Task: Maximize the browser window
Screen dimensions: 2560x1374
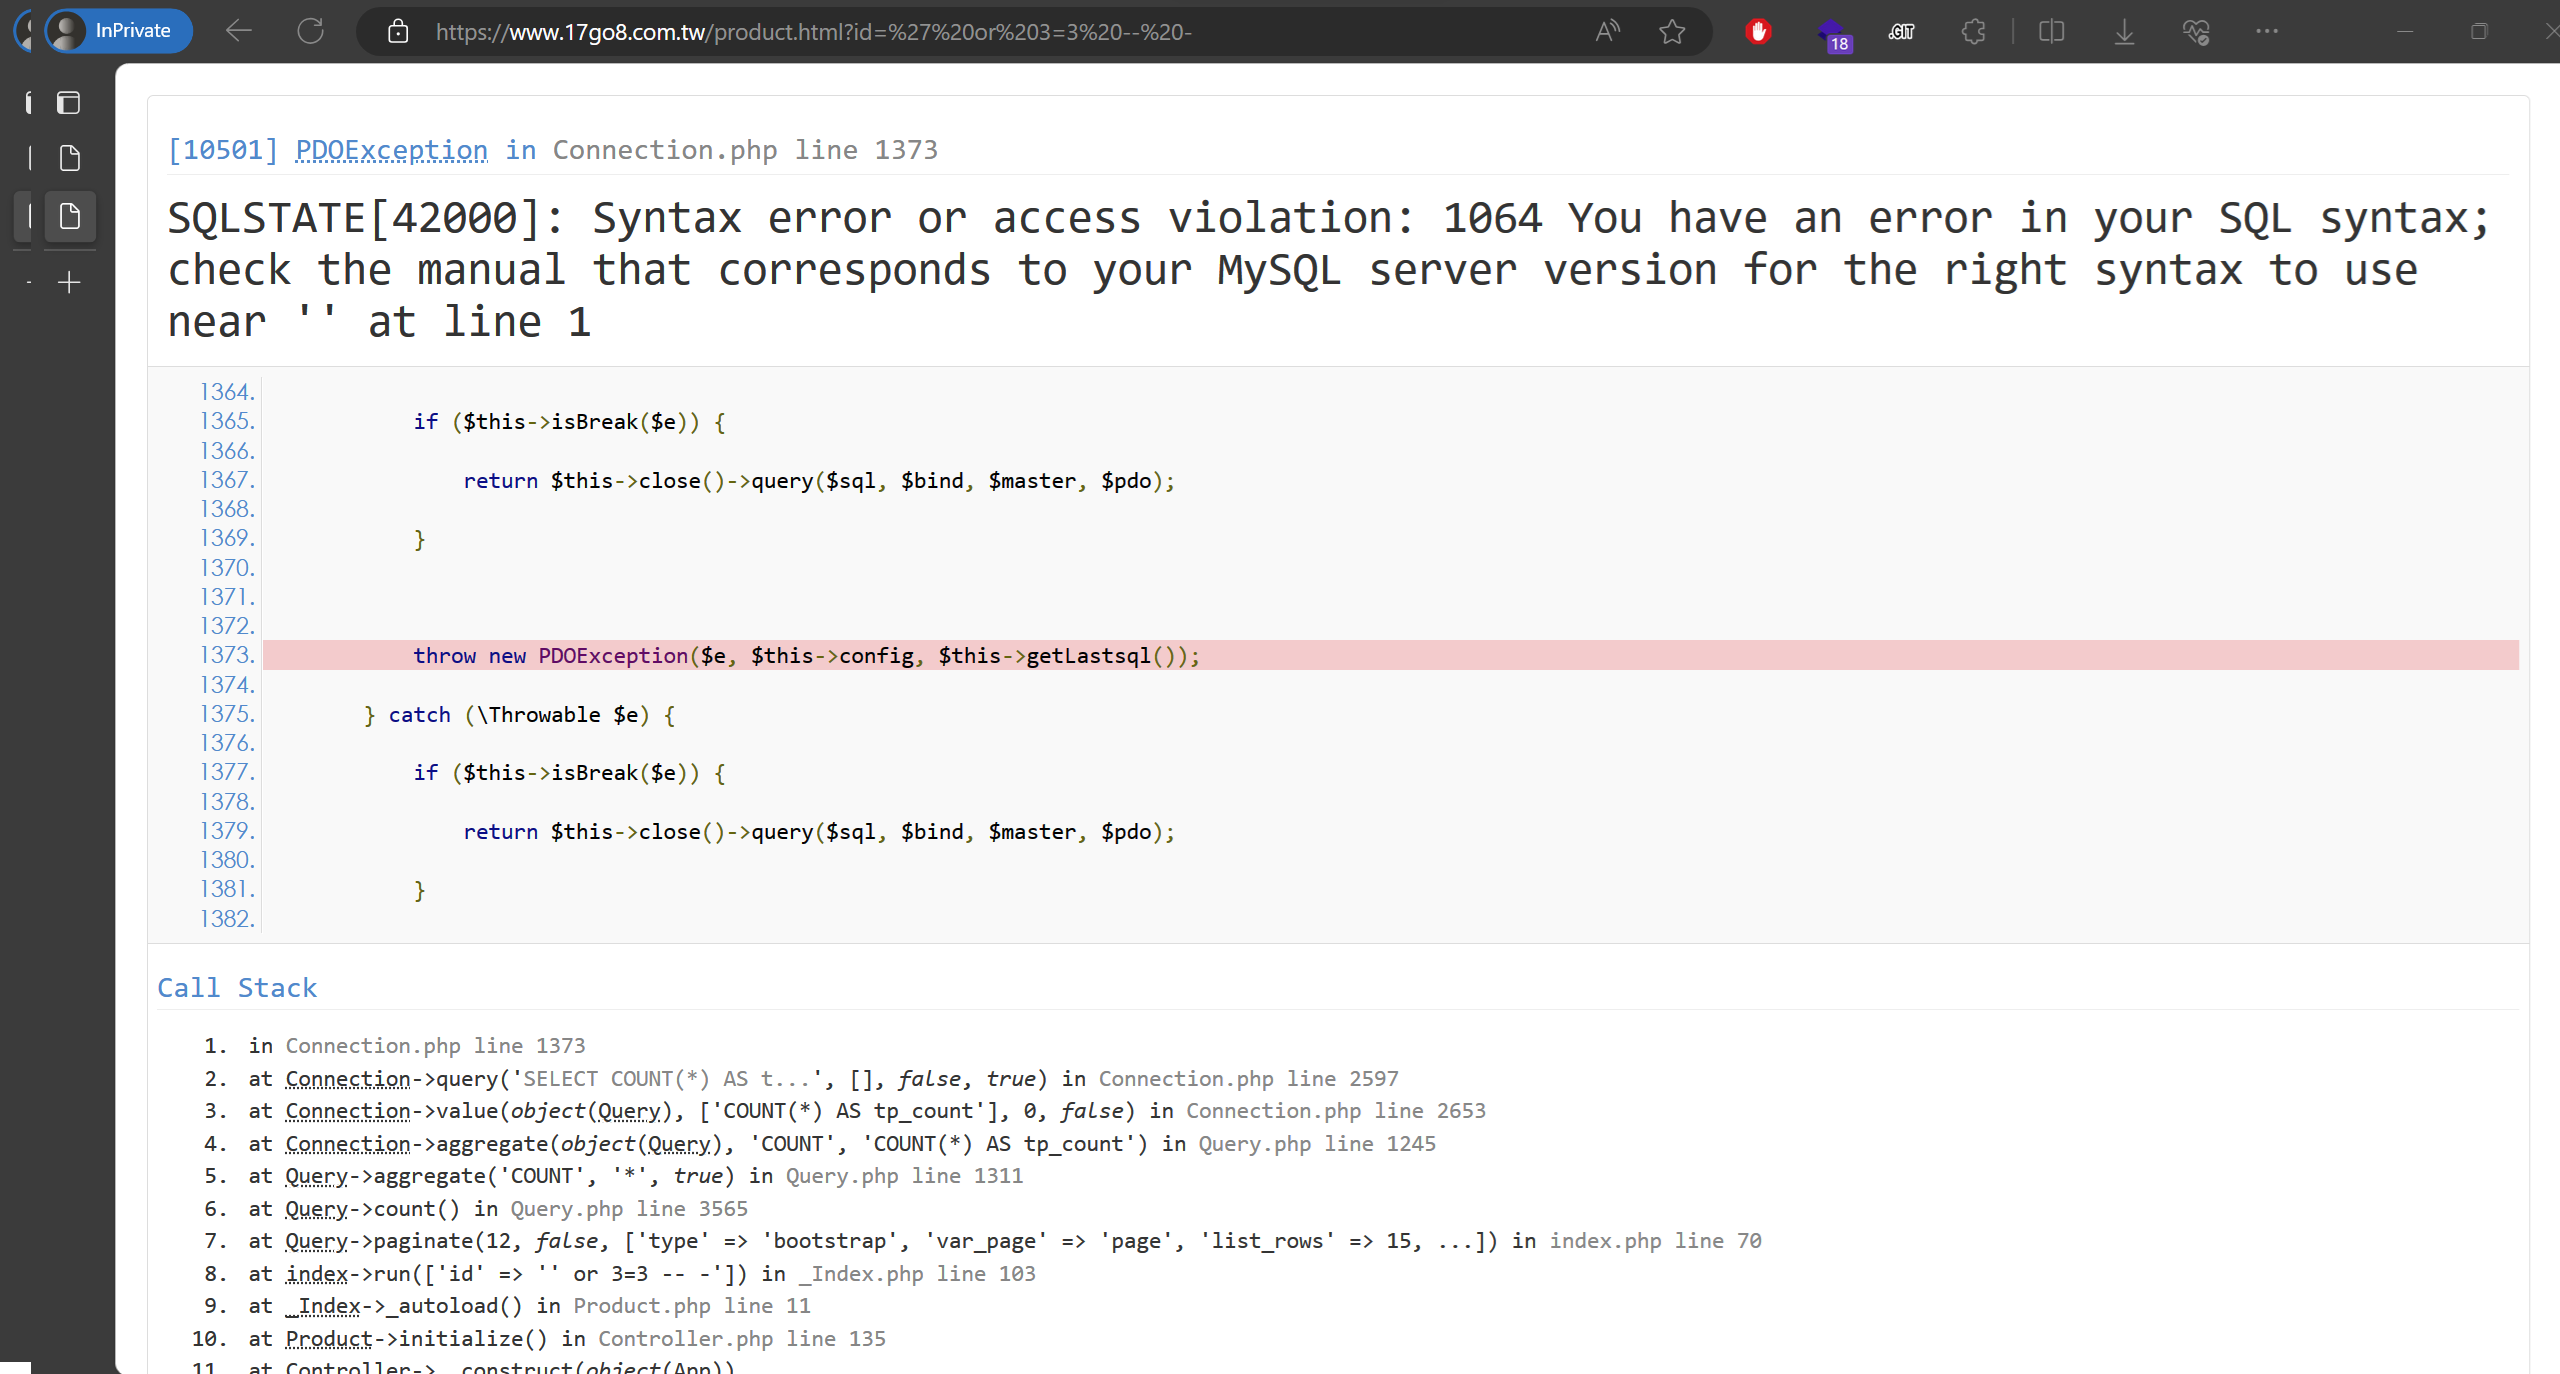Action: tap(2478, 32)
